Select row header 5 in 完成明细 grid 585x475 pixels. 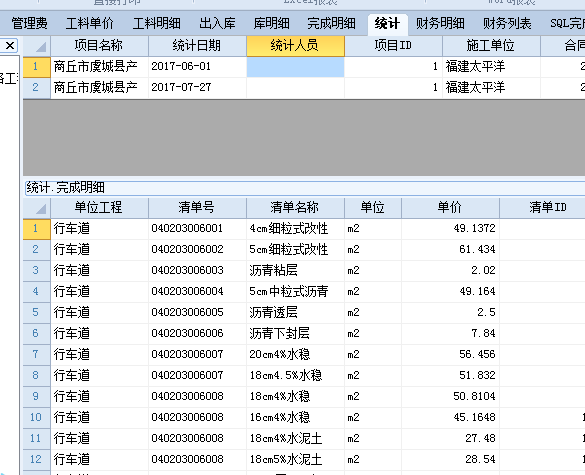(x=37, y=313)
